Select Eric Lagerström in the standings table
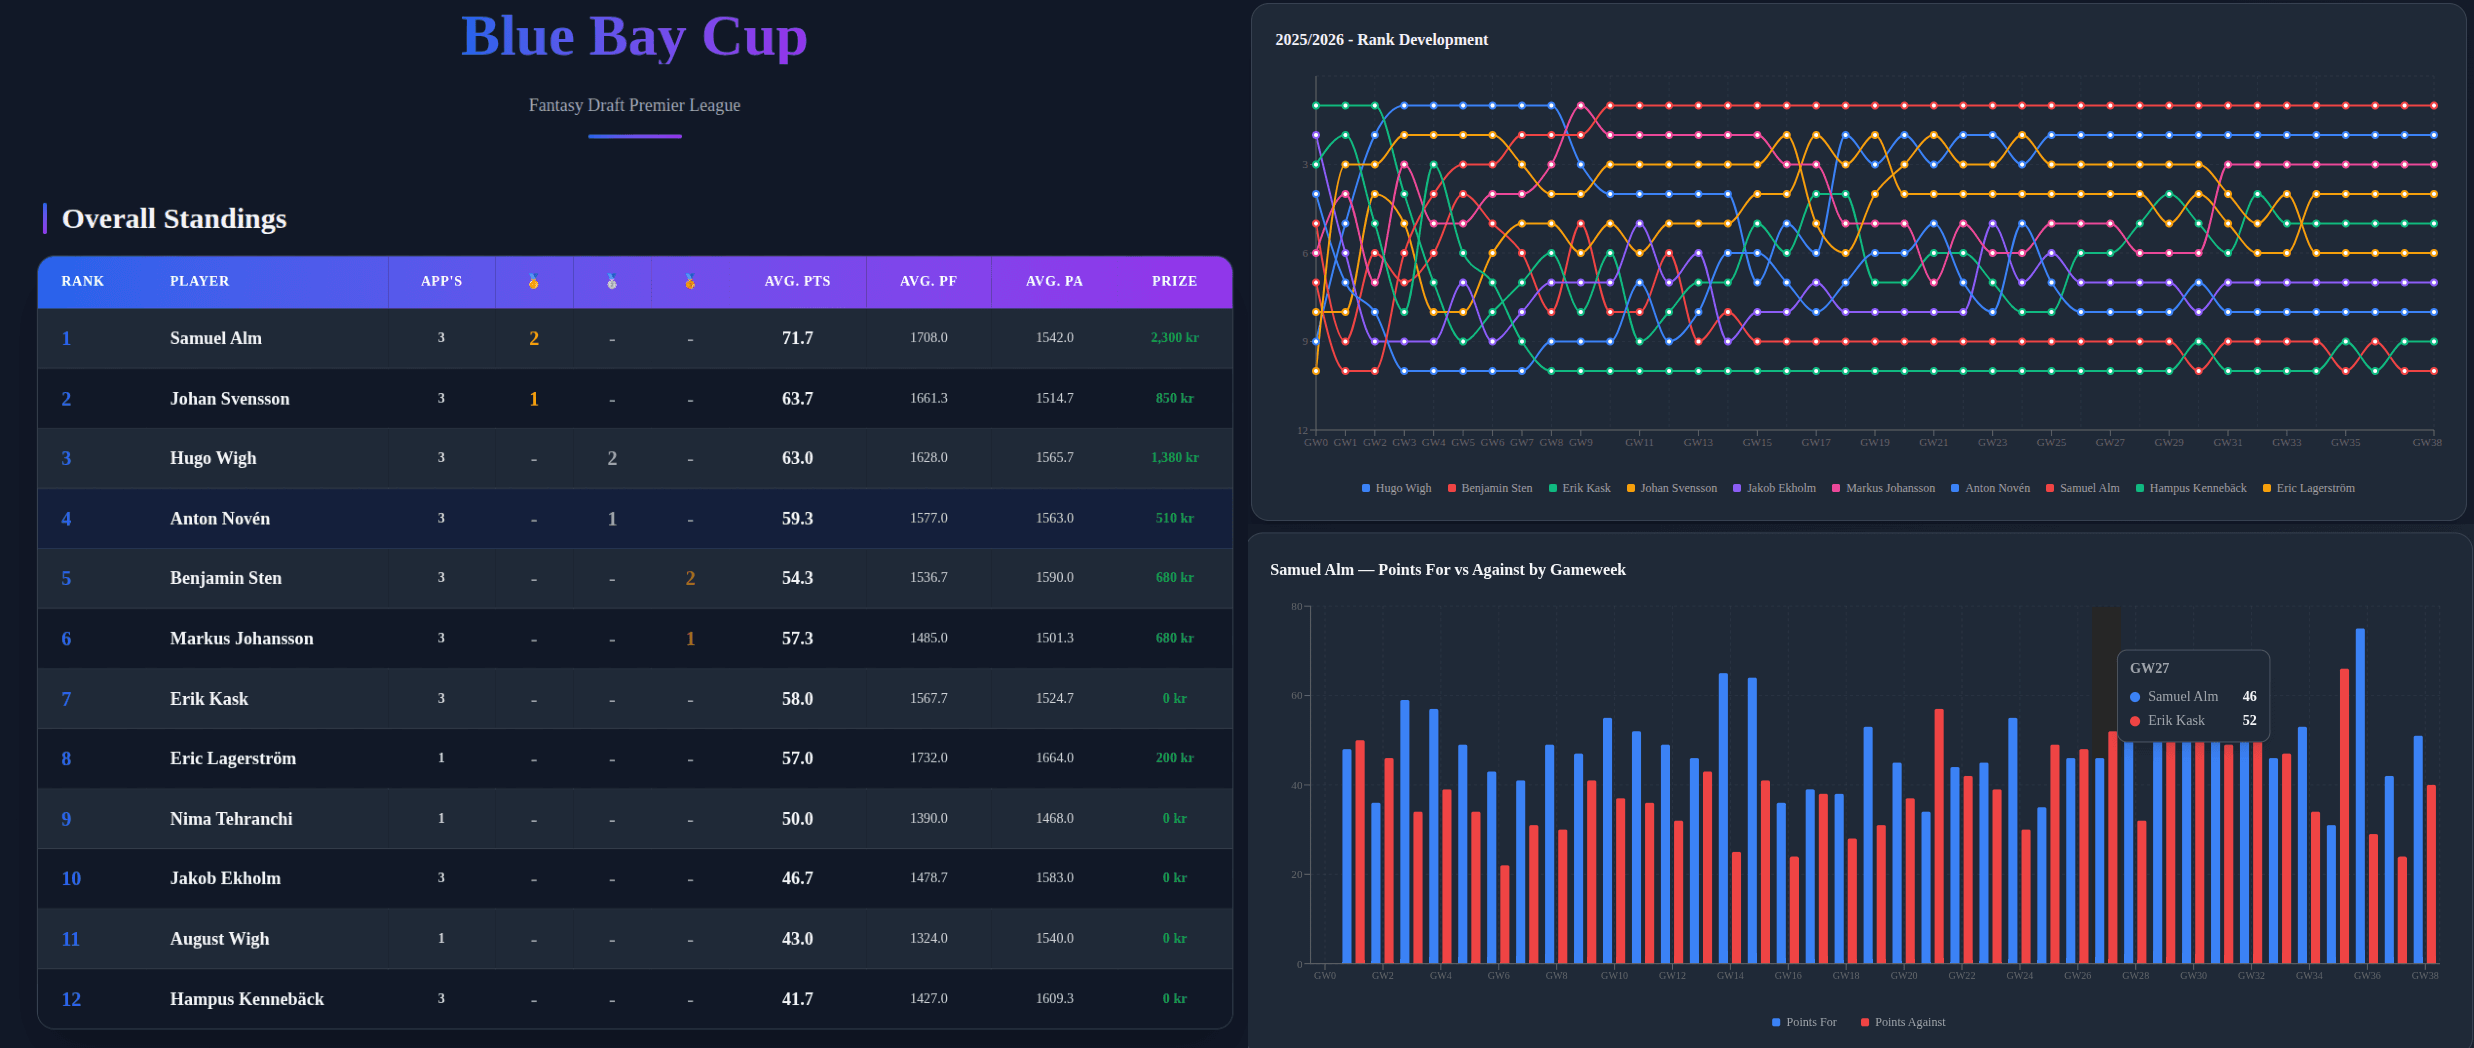The width and height of the screenshot is (2474, 1048). [x=233, y=758]
